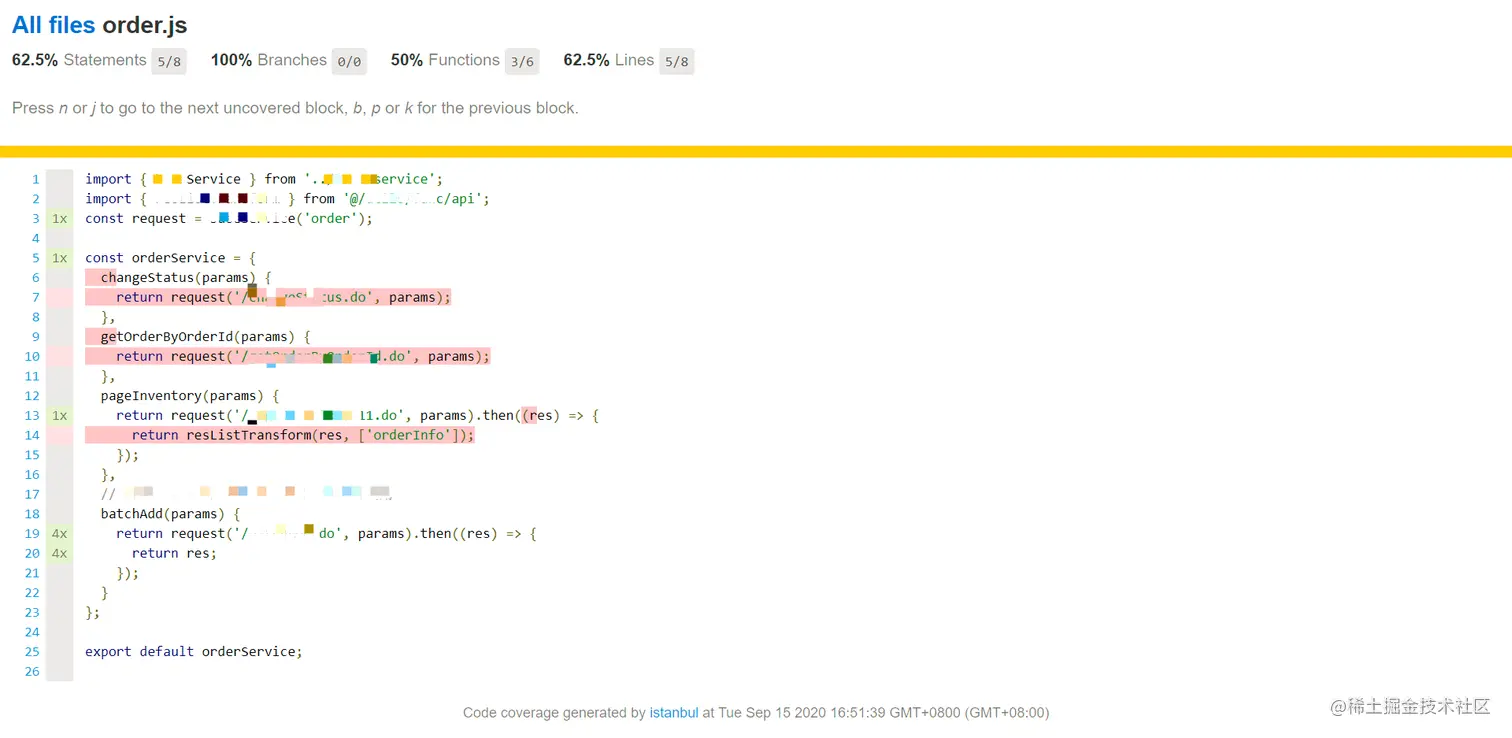Click the keyboard navigation hint text
The width and height of the screenshot is (1512, 738).
click(295, 108)
